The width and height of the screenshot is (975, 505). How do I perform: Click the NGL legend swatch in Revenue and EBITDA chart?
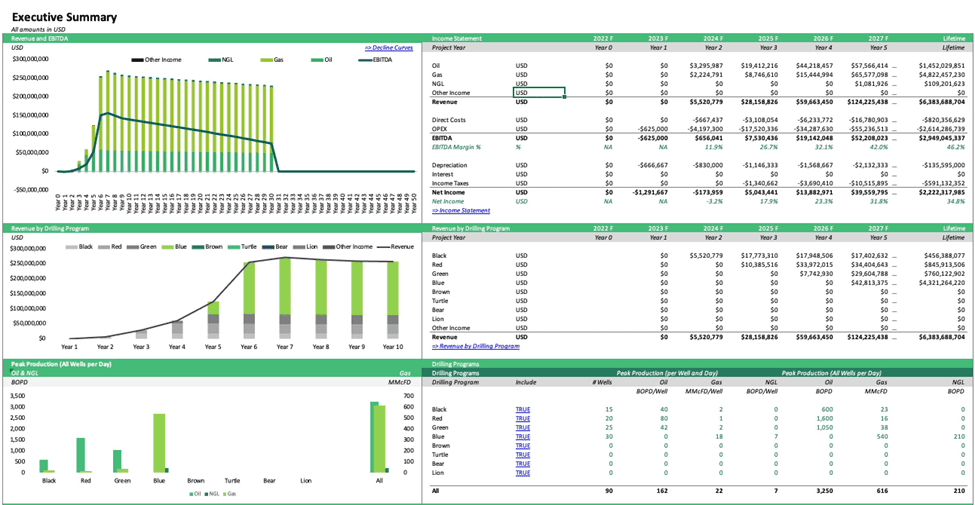(215, 60)
